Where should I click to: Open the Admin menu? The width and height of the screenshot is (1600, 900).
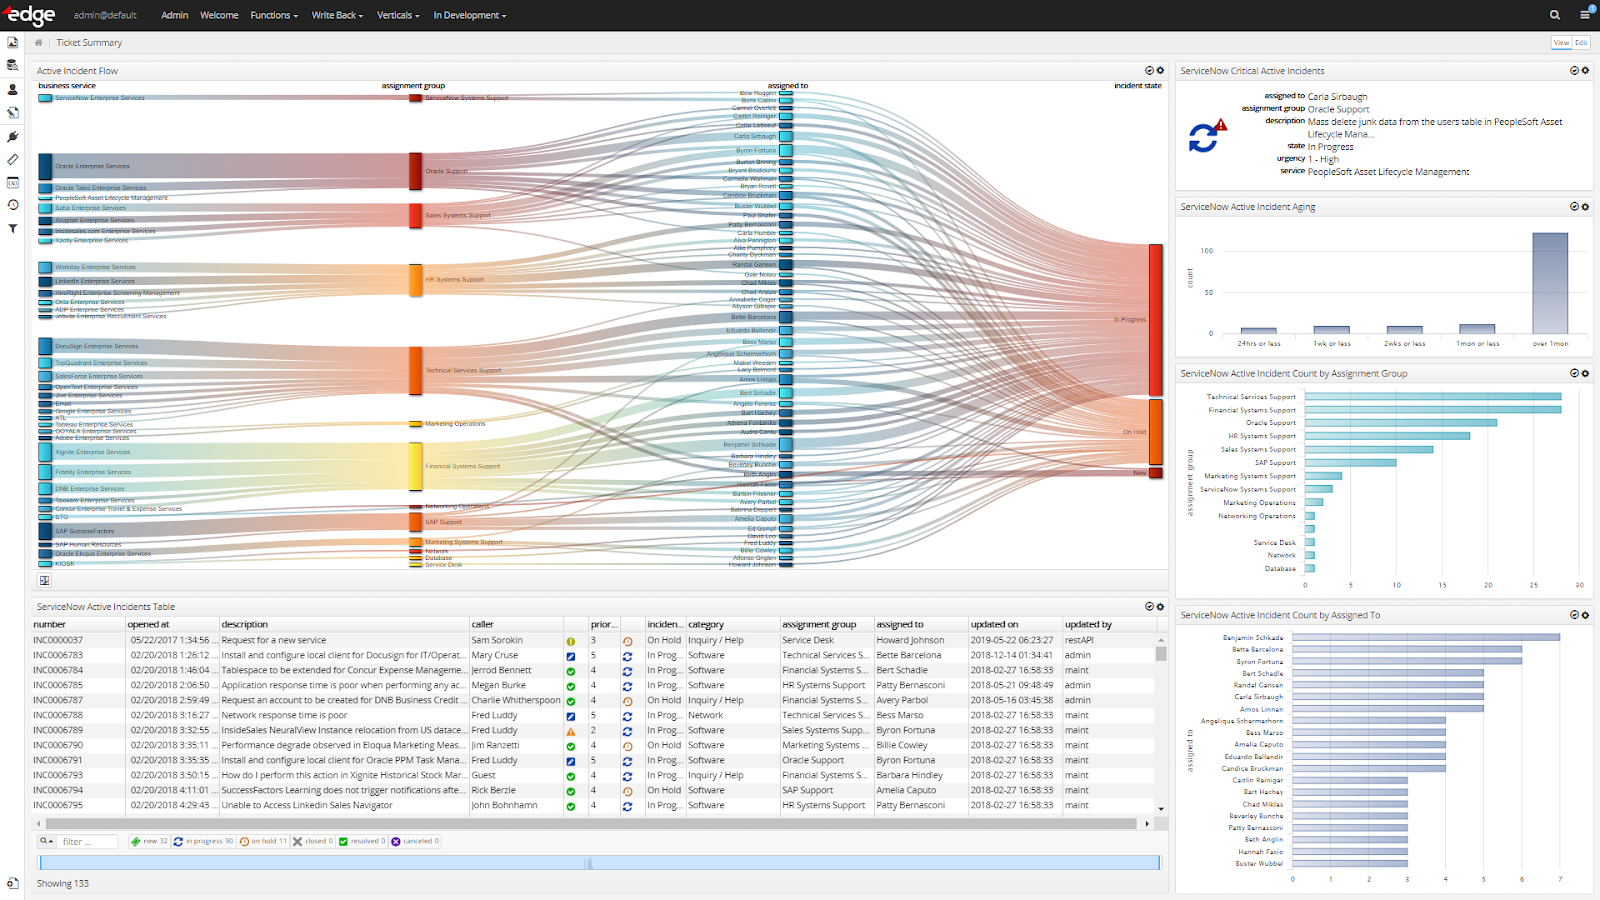tap(175, 15)
